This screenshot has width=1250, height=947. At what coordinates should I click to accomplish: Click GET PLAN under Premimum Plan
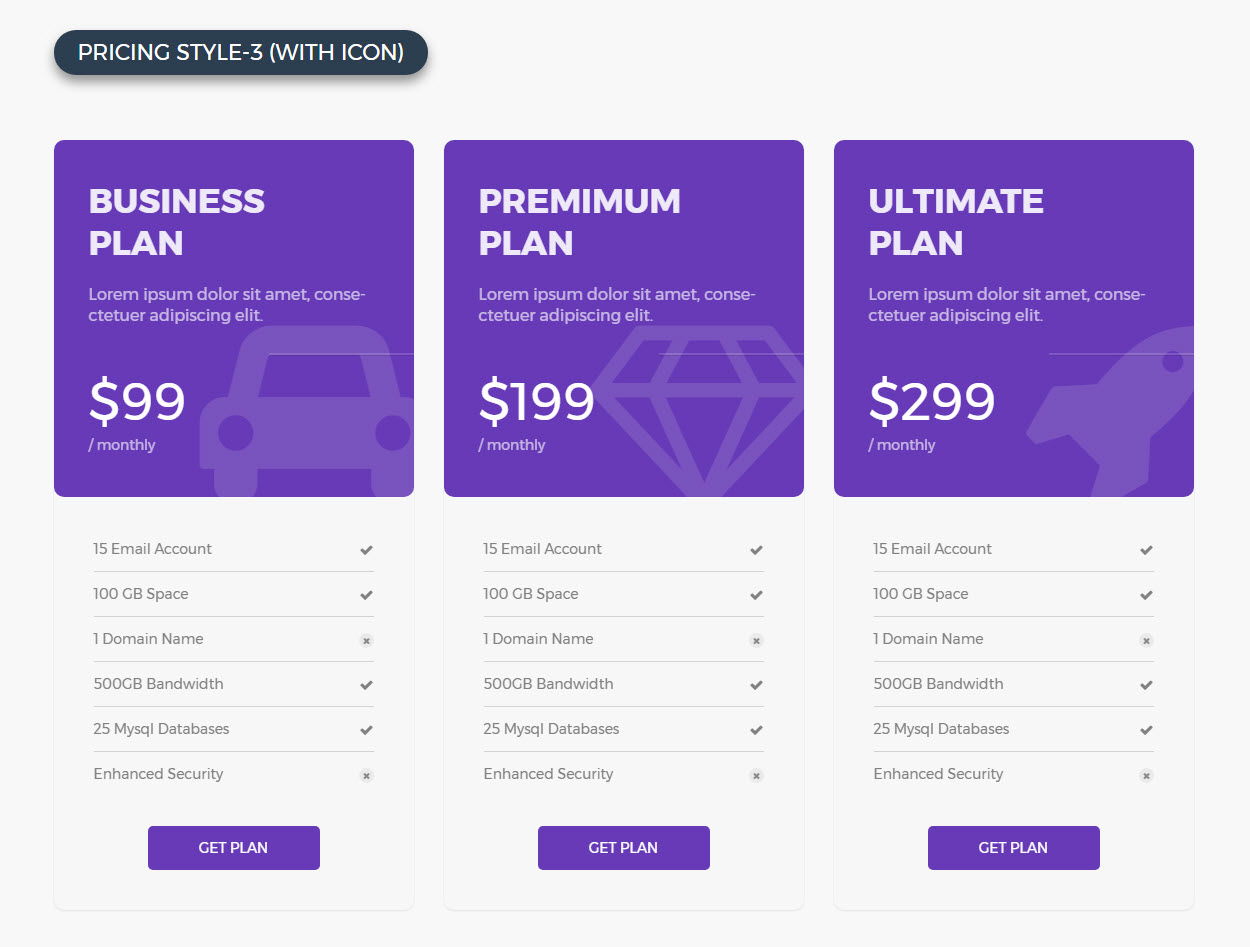tap(623, 847)
